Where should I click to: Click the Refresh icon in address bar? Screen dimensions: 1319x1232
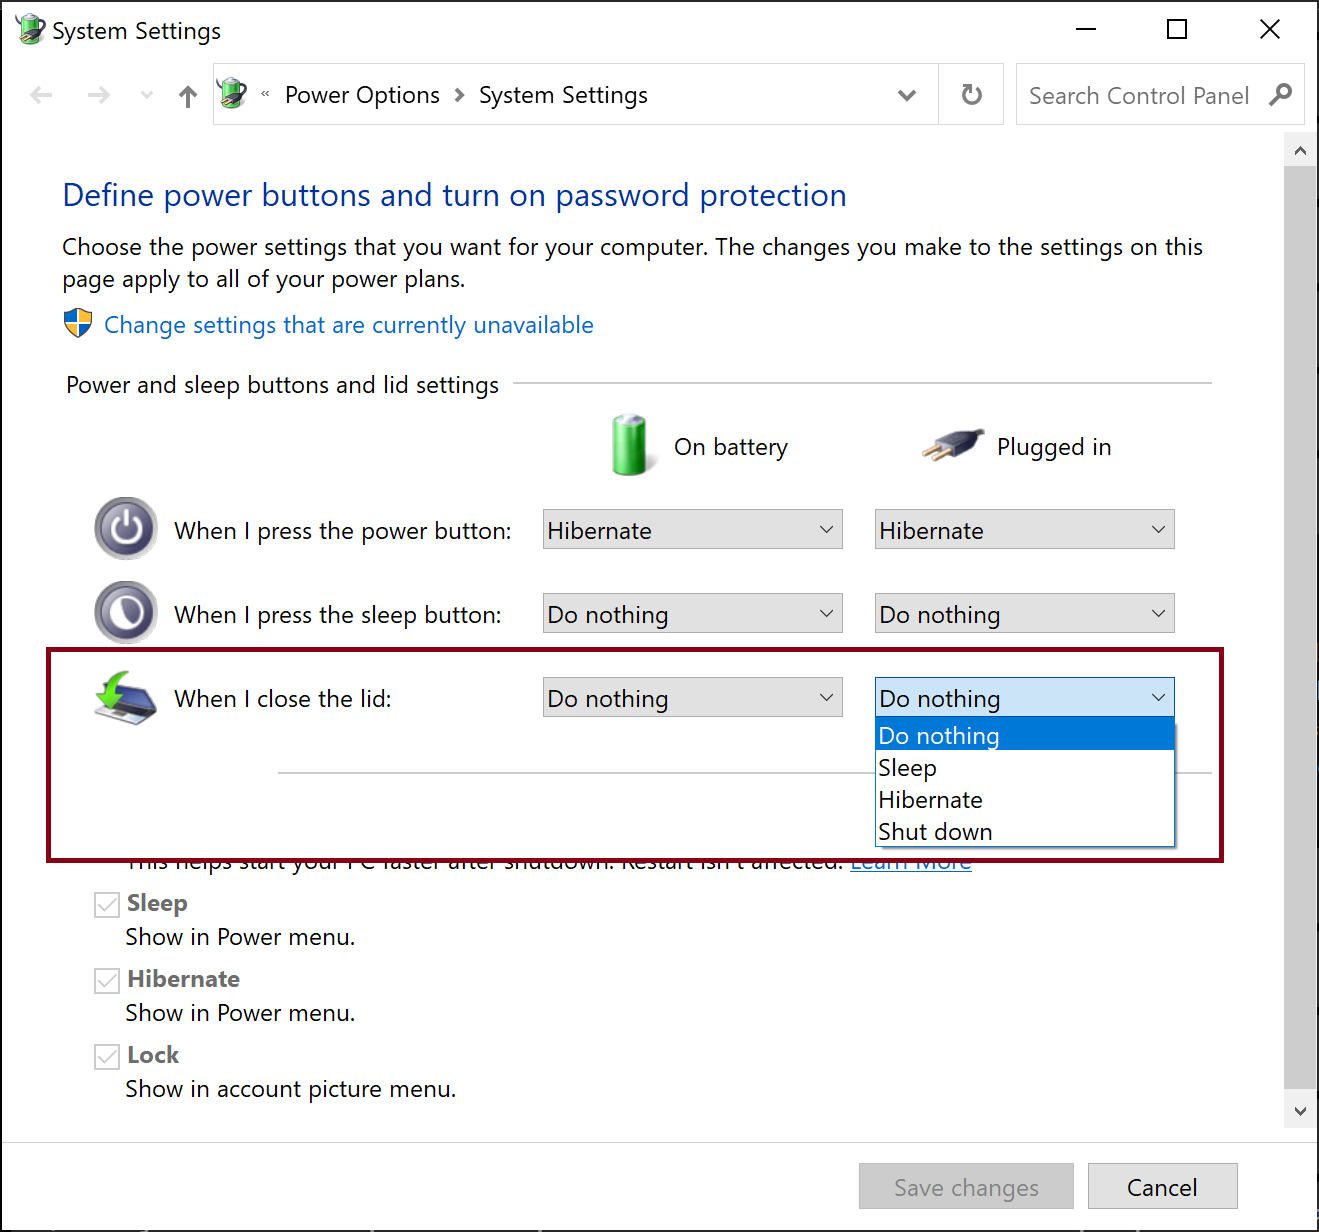(971, 95)
